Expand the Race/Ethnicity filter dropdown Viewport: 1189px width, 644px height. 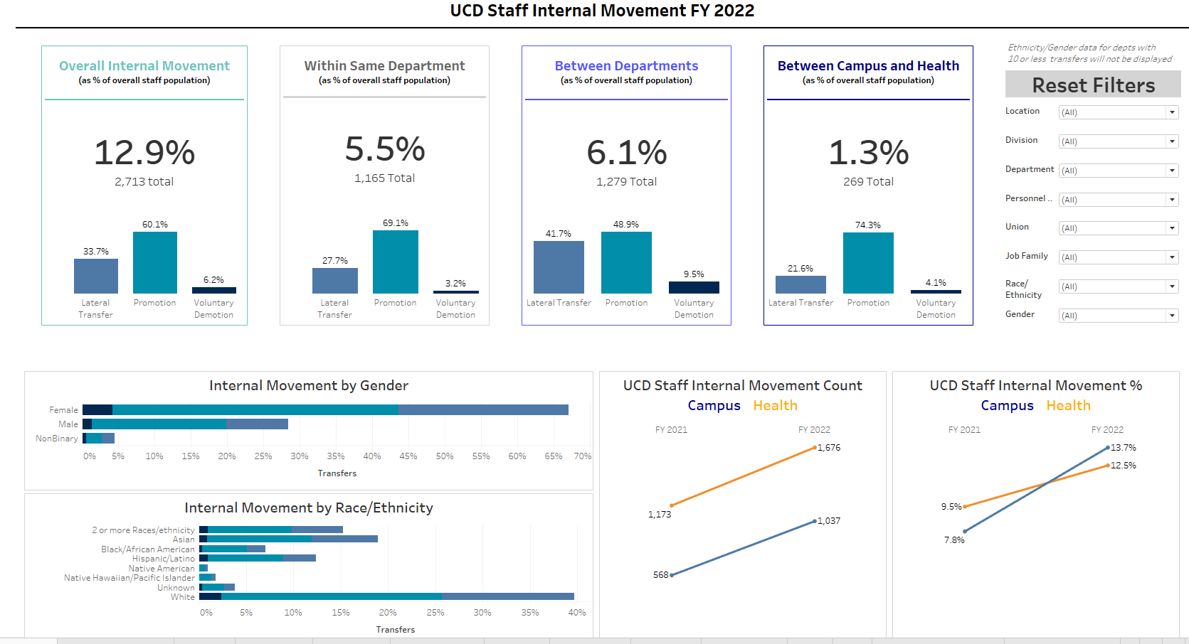(x=1118, y=287)
